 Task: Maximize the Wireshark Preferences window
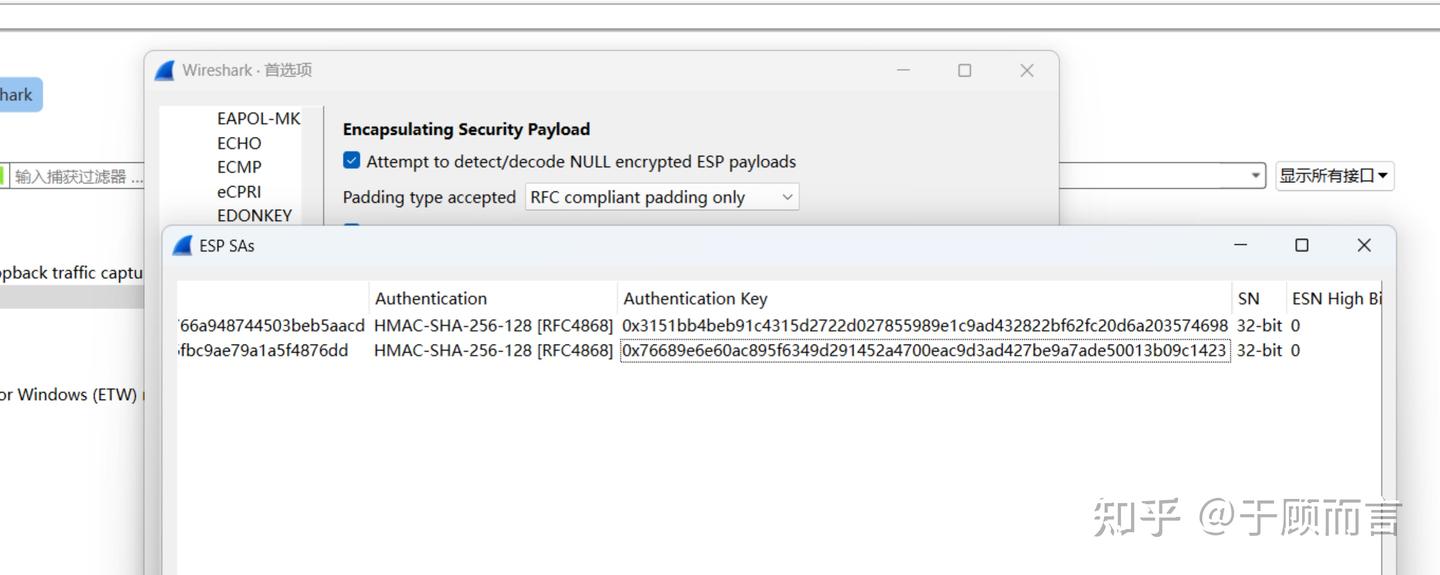(964, 70)
